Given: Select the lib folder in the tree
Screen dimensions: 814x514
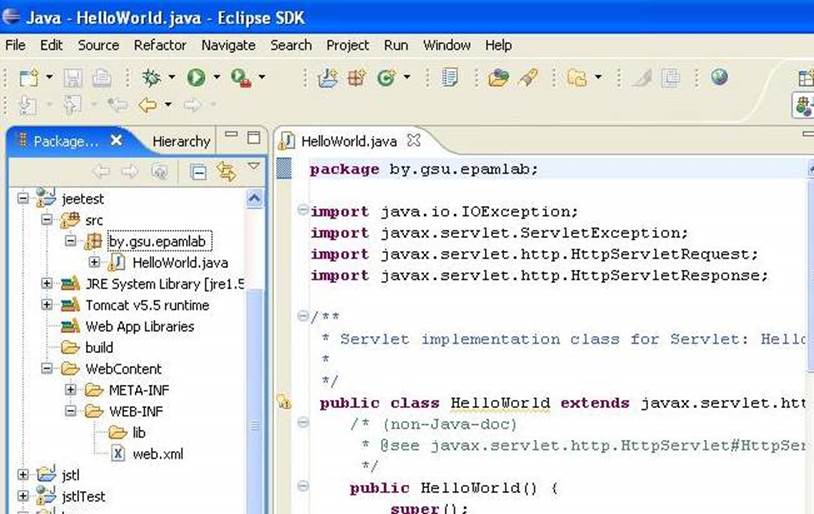Looking at the screenshot, I should [x=139, y=433].
